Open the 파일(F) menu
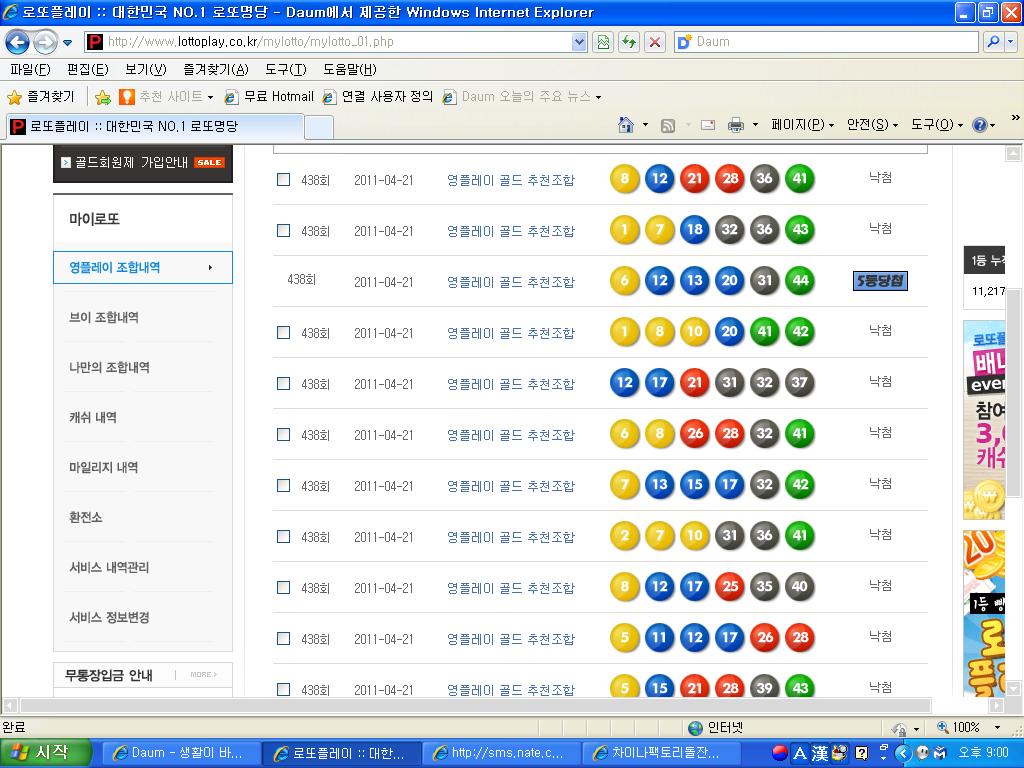The height and width of the screenshot is (768, 1024). point(30,69)
